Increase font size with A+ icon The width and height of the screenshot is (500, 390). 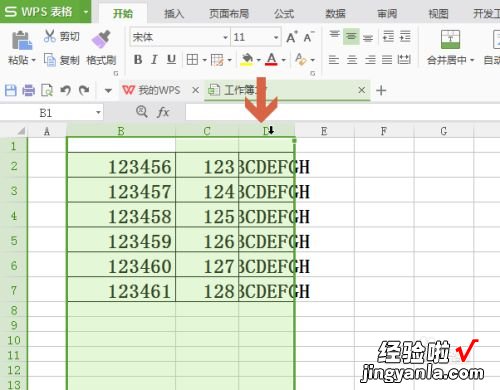[292, 37]
